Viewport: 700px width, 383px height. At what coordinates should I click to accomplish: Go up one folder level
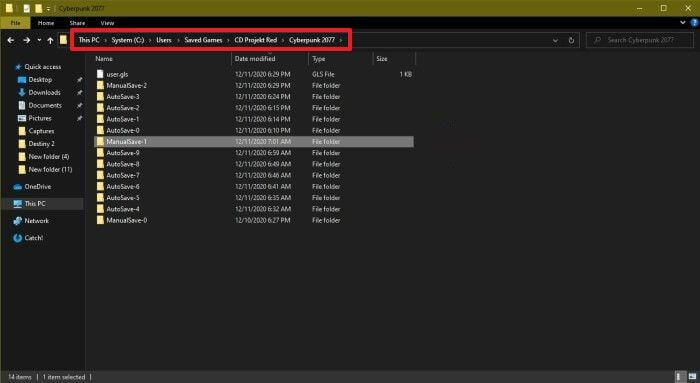click(50, 40)
